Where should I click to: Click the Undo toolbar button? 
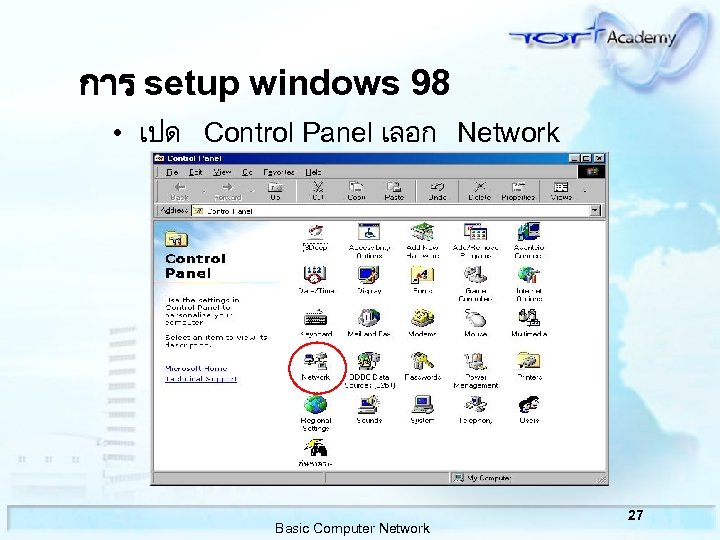coord(437,191)
